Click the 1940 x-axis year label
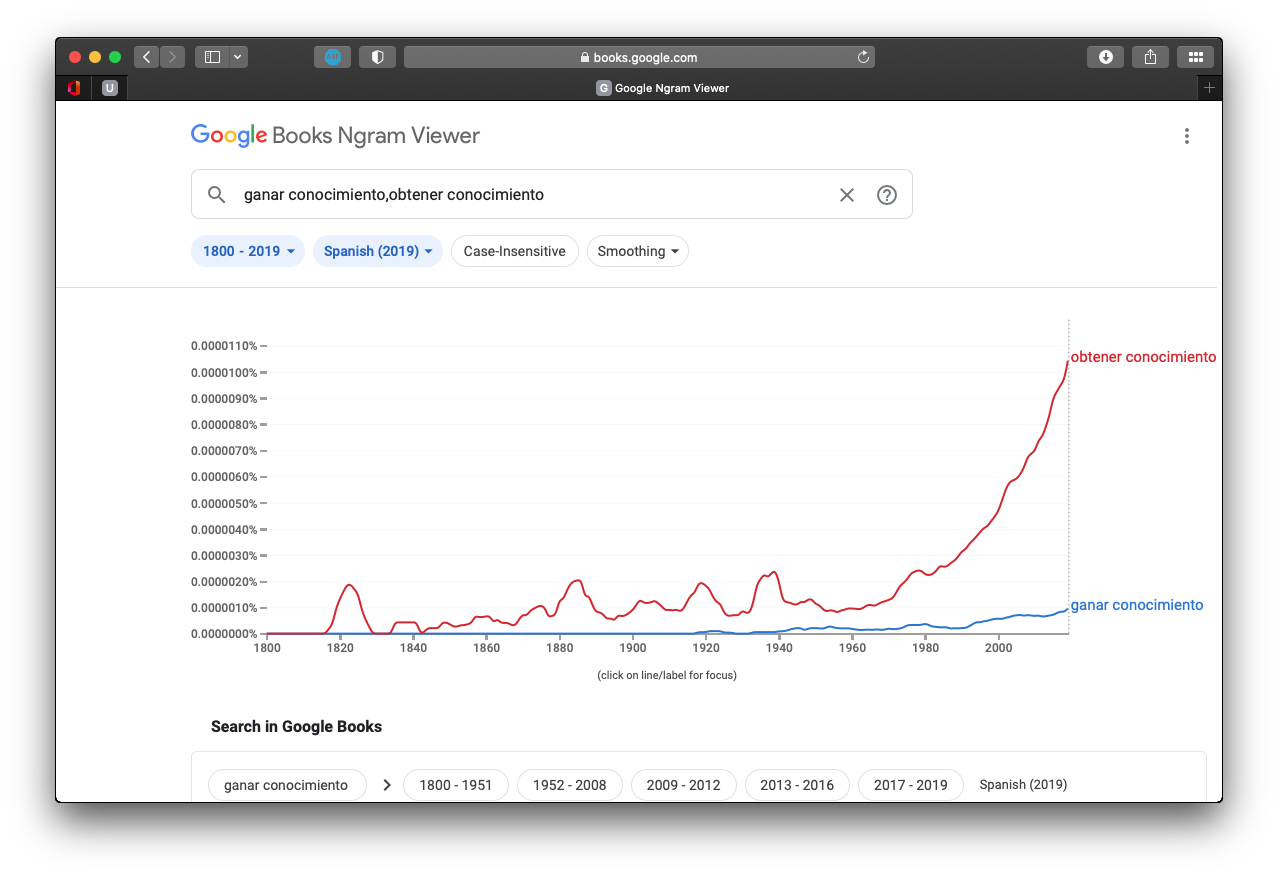 (x=779, y=649)
